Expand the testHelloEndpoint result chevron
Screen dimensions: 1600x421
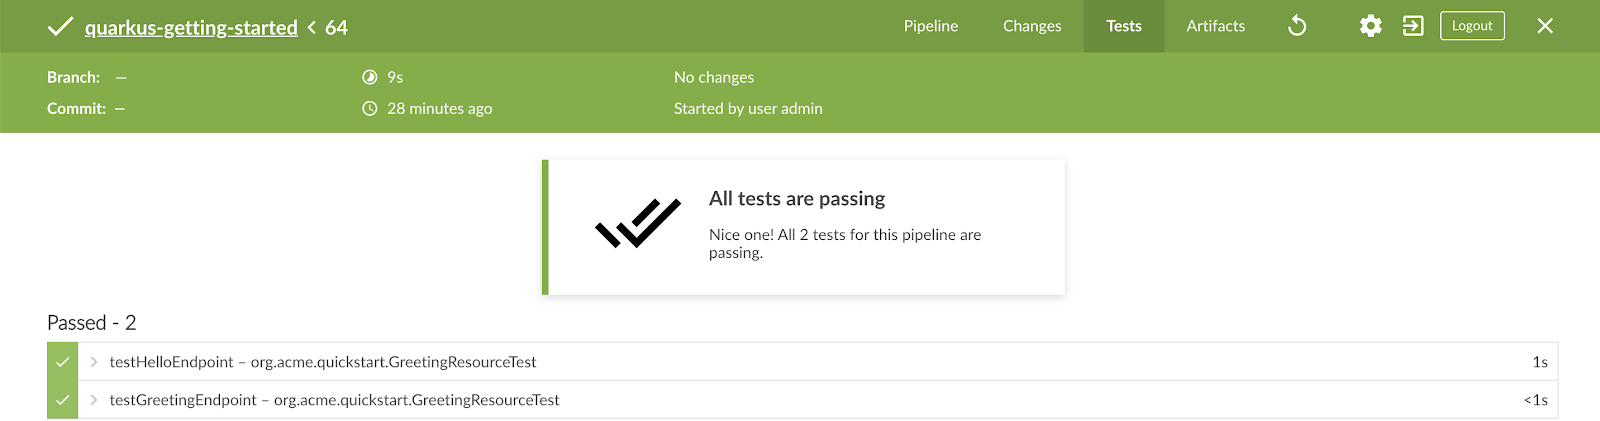94,362
